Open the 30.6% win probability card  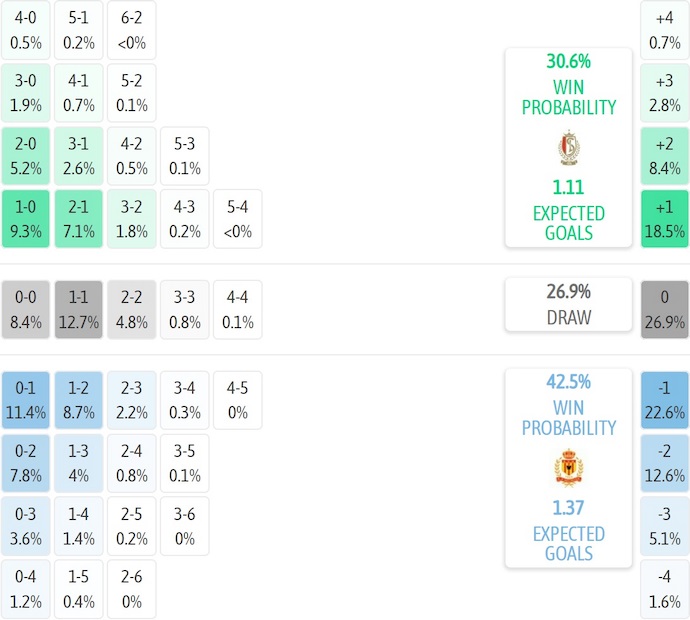pos(568,147)
